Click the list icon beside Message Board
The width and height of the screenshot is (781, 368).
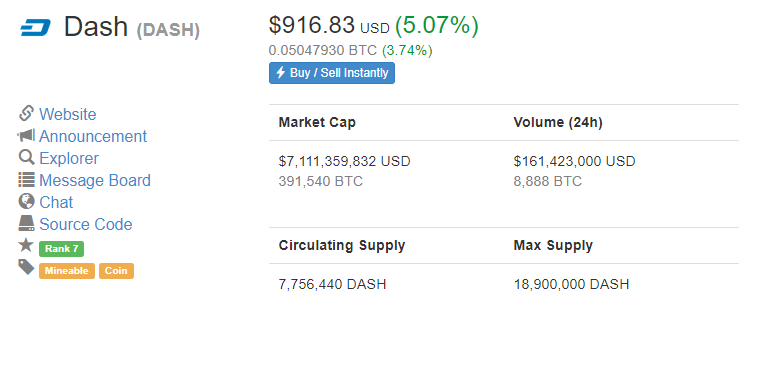coord(26,180)
